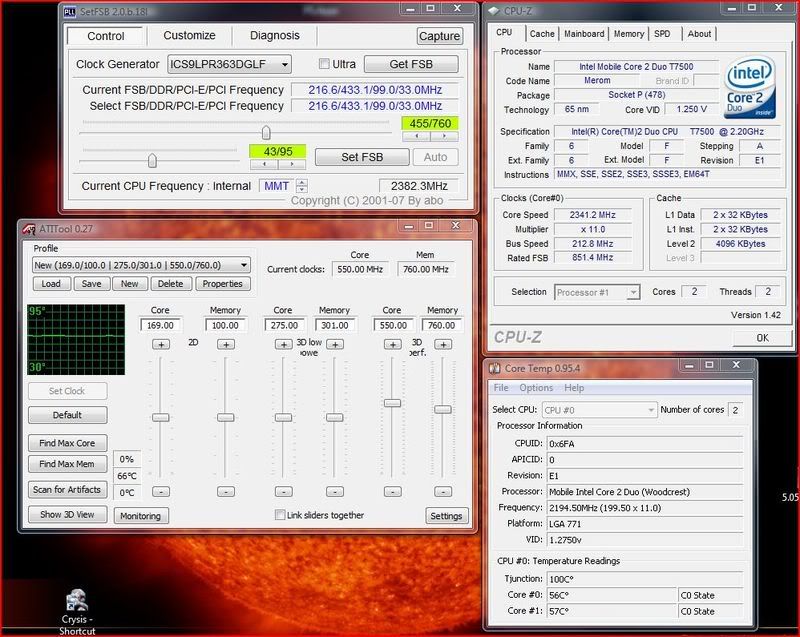
Task: Open the Cache tab in CPU-Z
Action: [542, 34]
